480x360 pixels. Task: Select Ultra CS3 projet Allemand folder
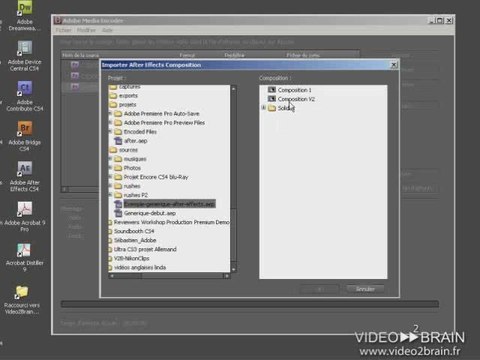[145, 249]
